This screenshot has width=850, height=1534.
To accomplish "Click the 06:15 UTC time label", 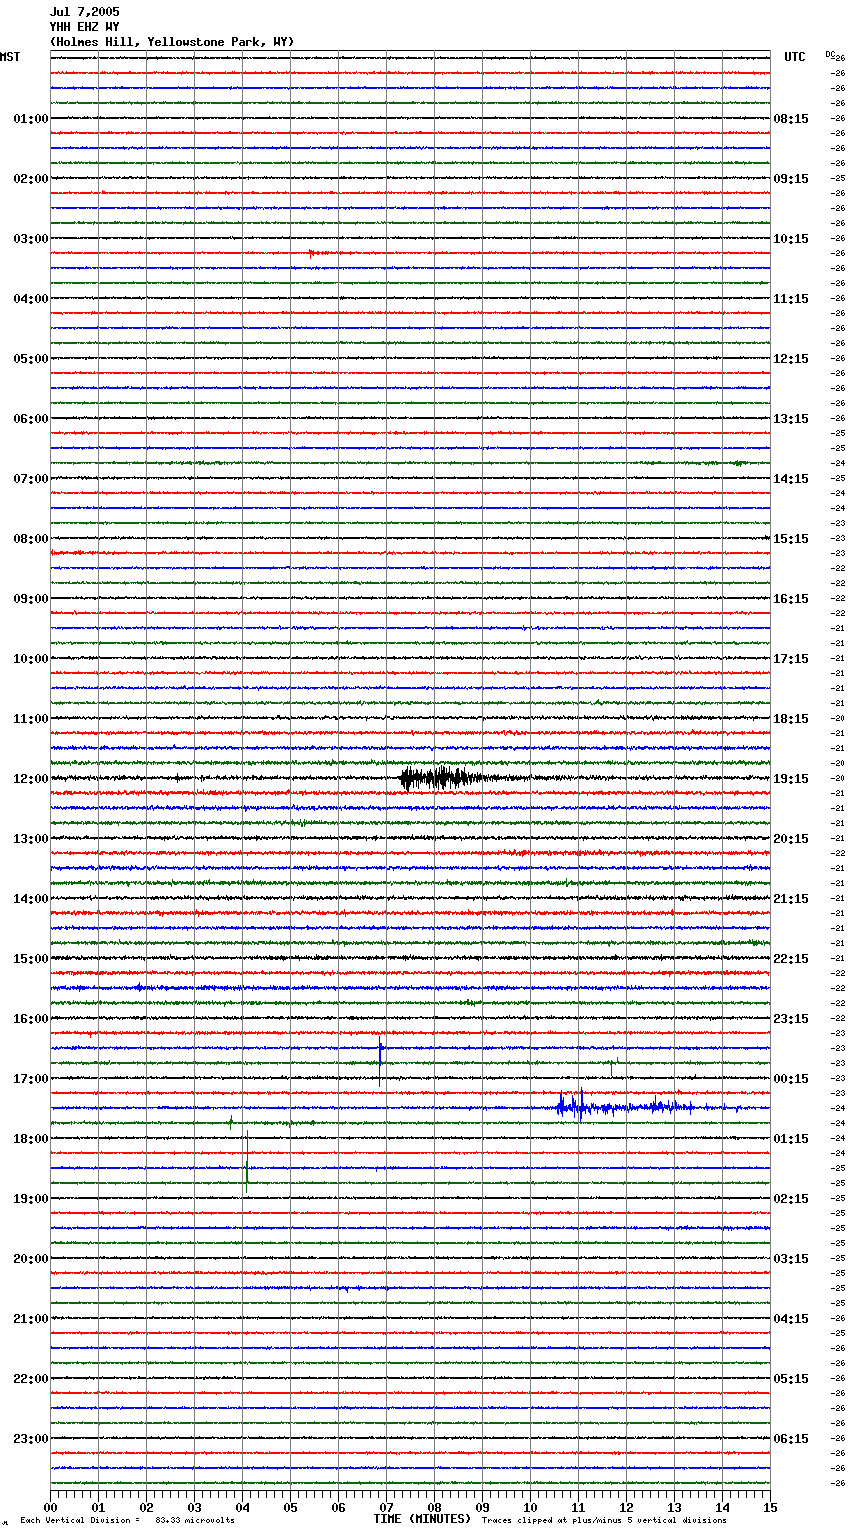I will [x=791, y=1439].
